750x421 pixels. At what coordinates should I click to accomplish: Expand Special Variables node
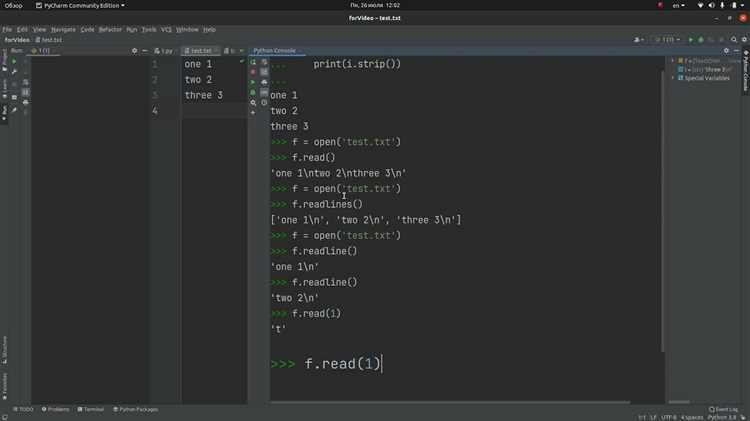click(673, 78)
